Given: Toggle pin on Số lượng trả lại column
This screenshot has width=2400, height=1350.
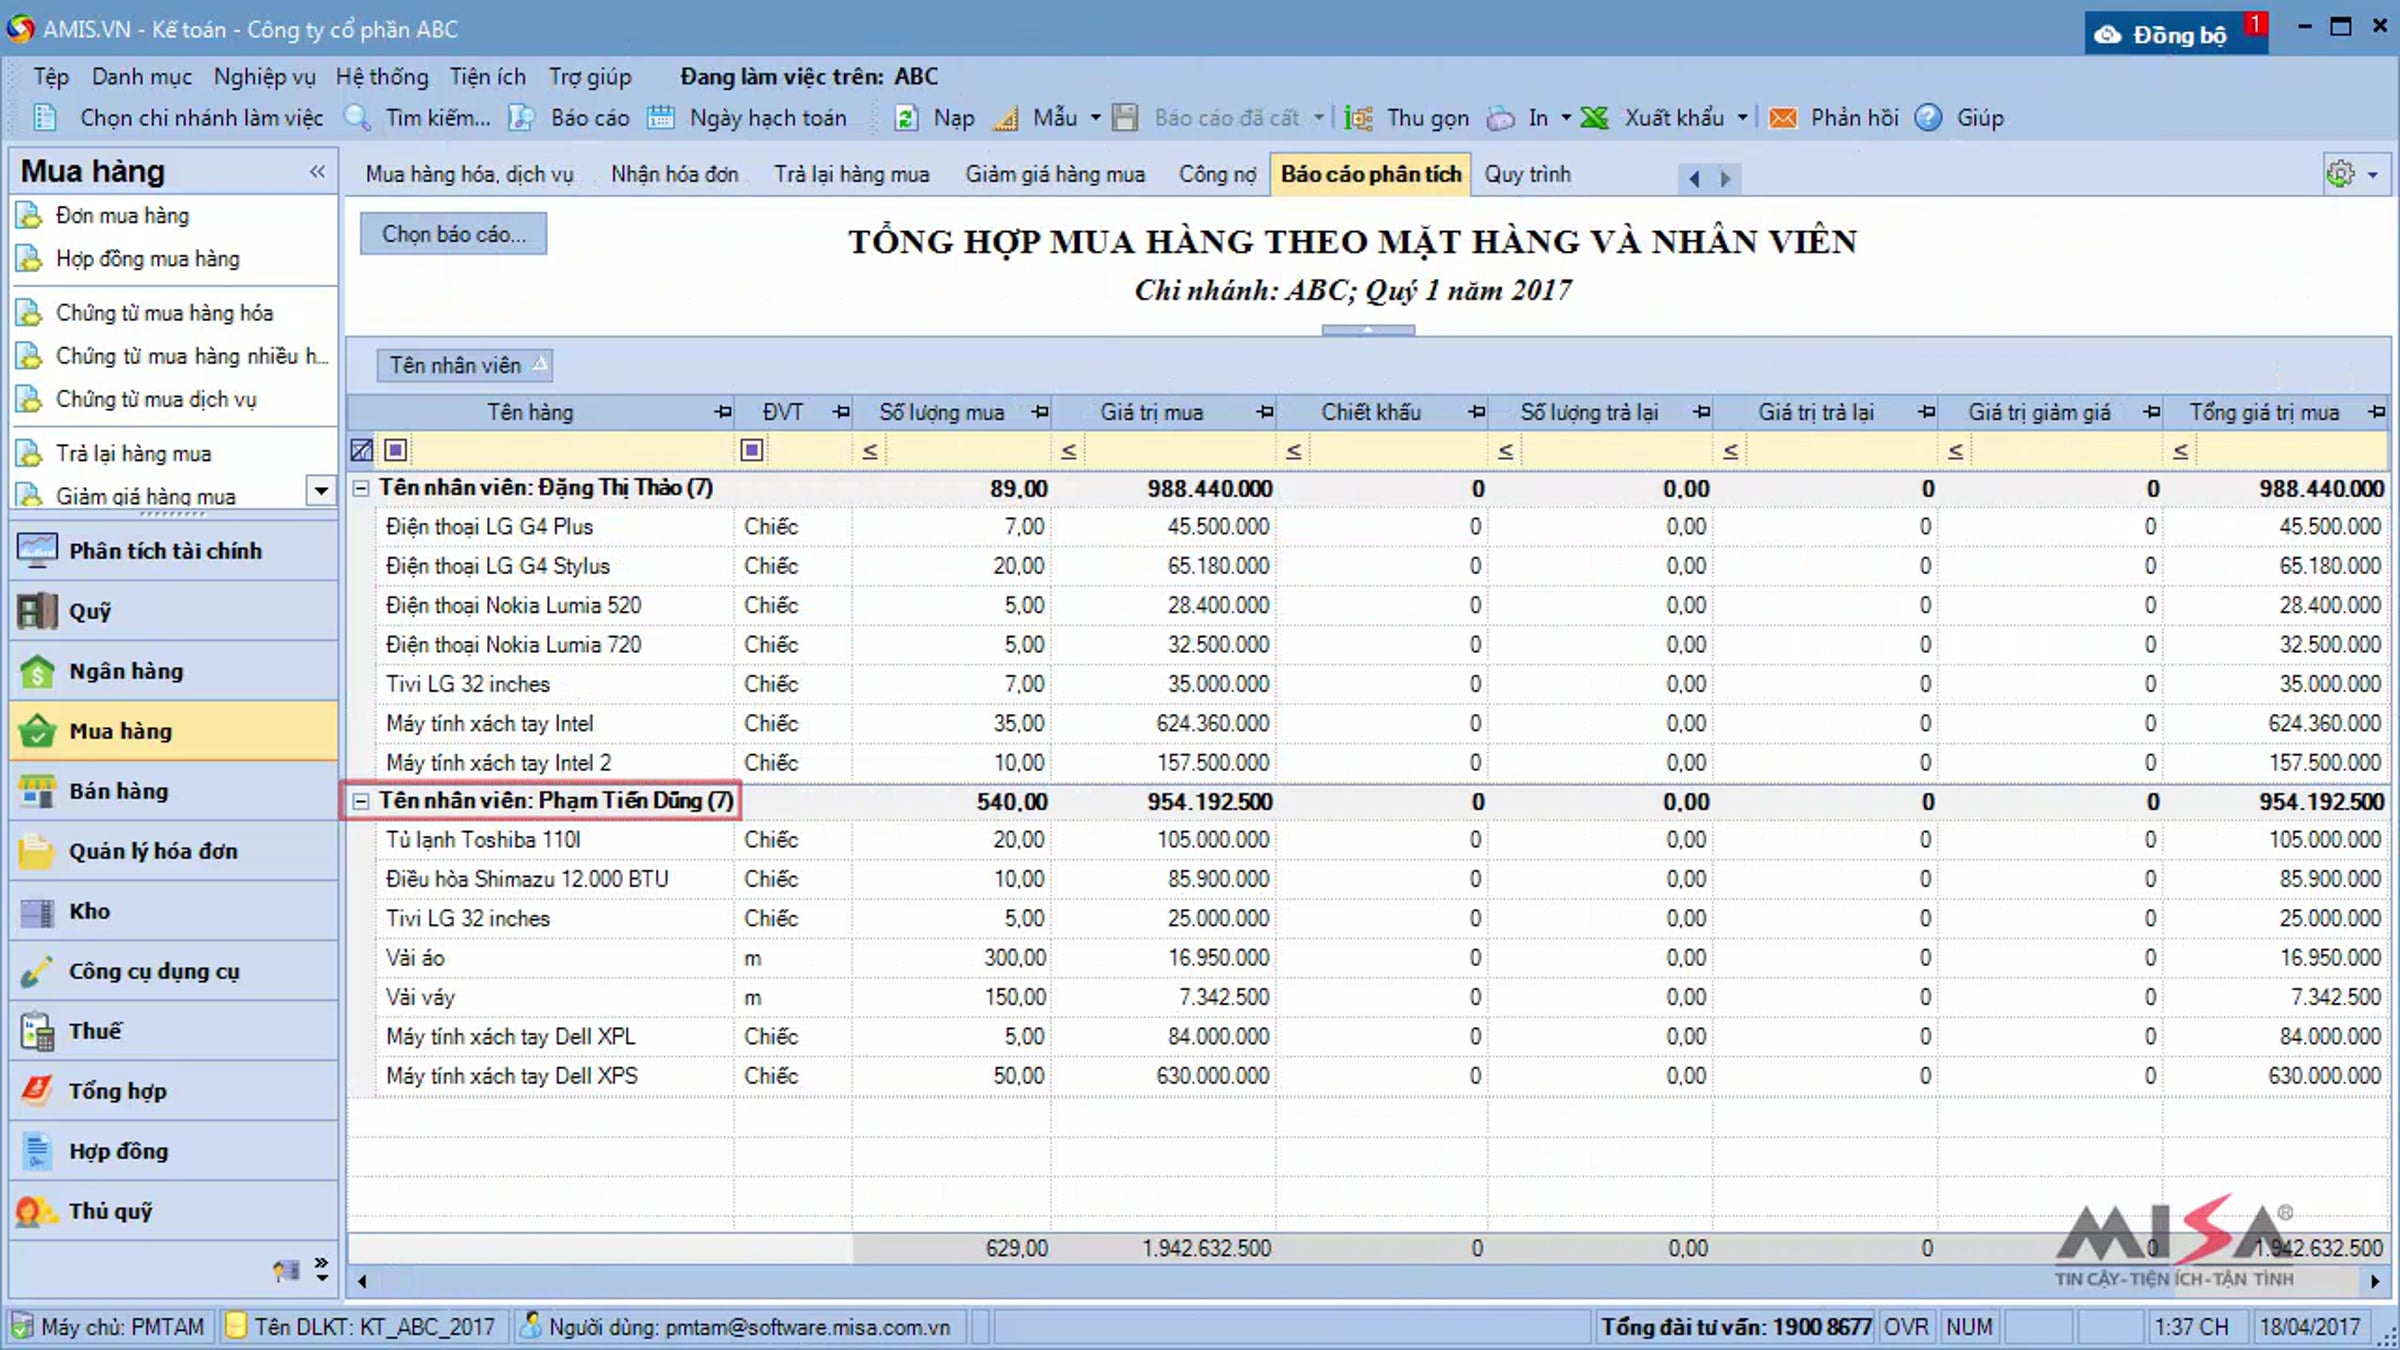Looking at the screenshot, I should (x=1701, y=412).
